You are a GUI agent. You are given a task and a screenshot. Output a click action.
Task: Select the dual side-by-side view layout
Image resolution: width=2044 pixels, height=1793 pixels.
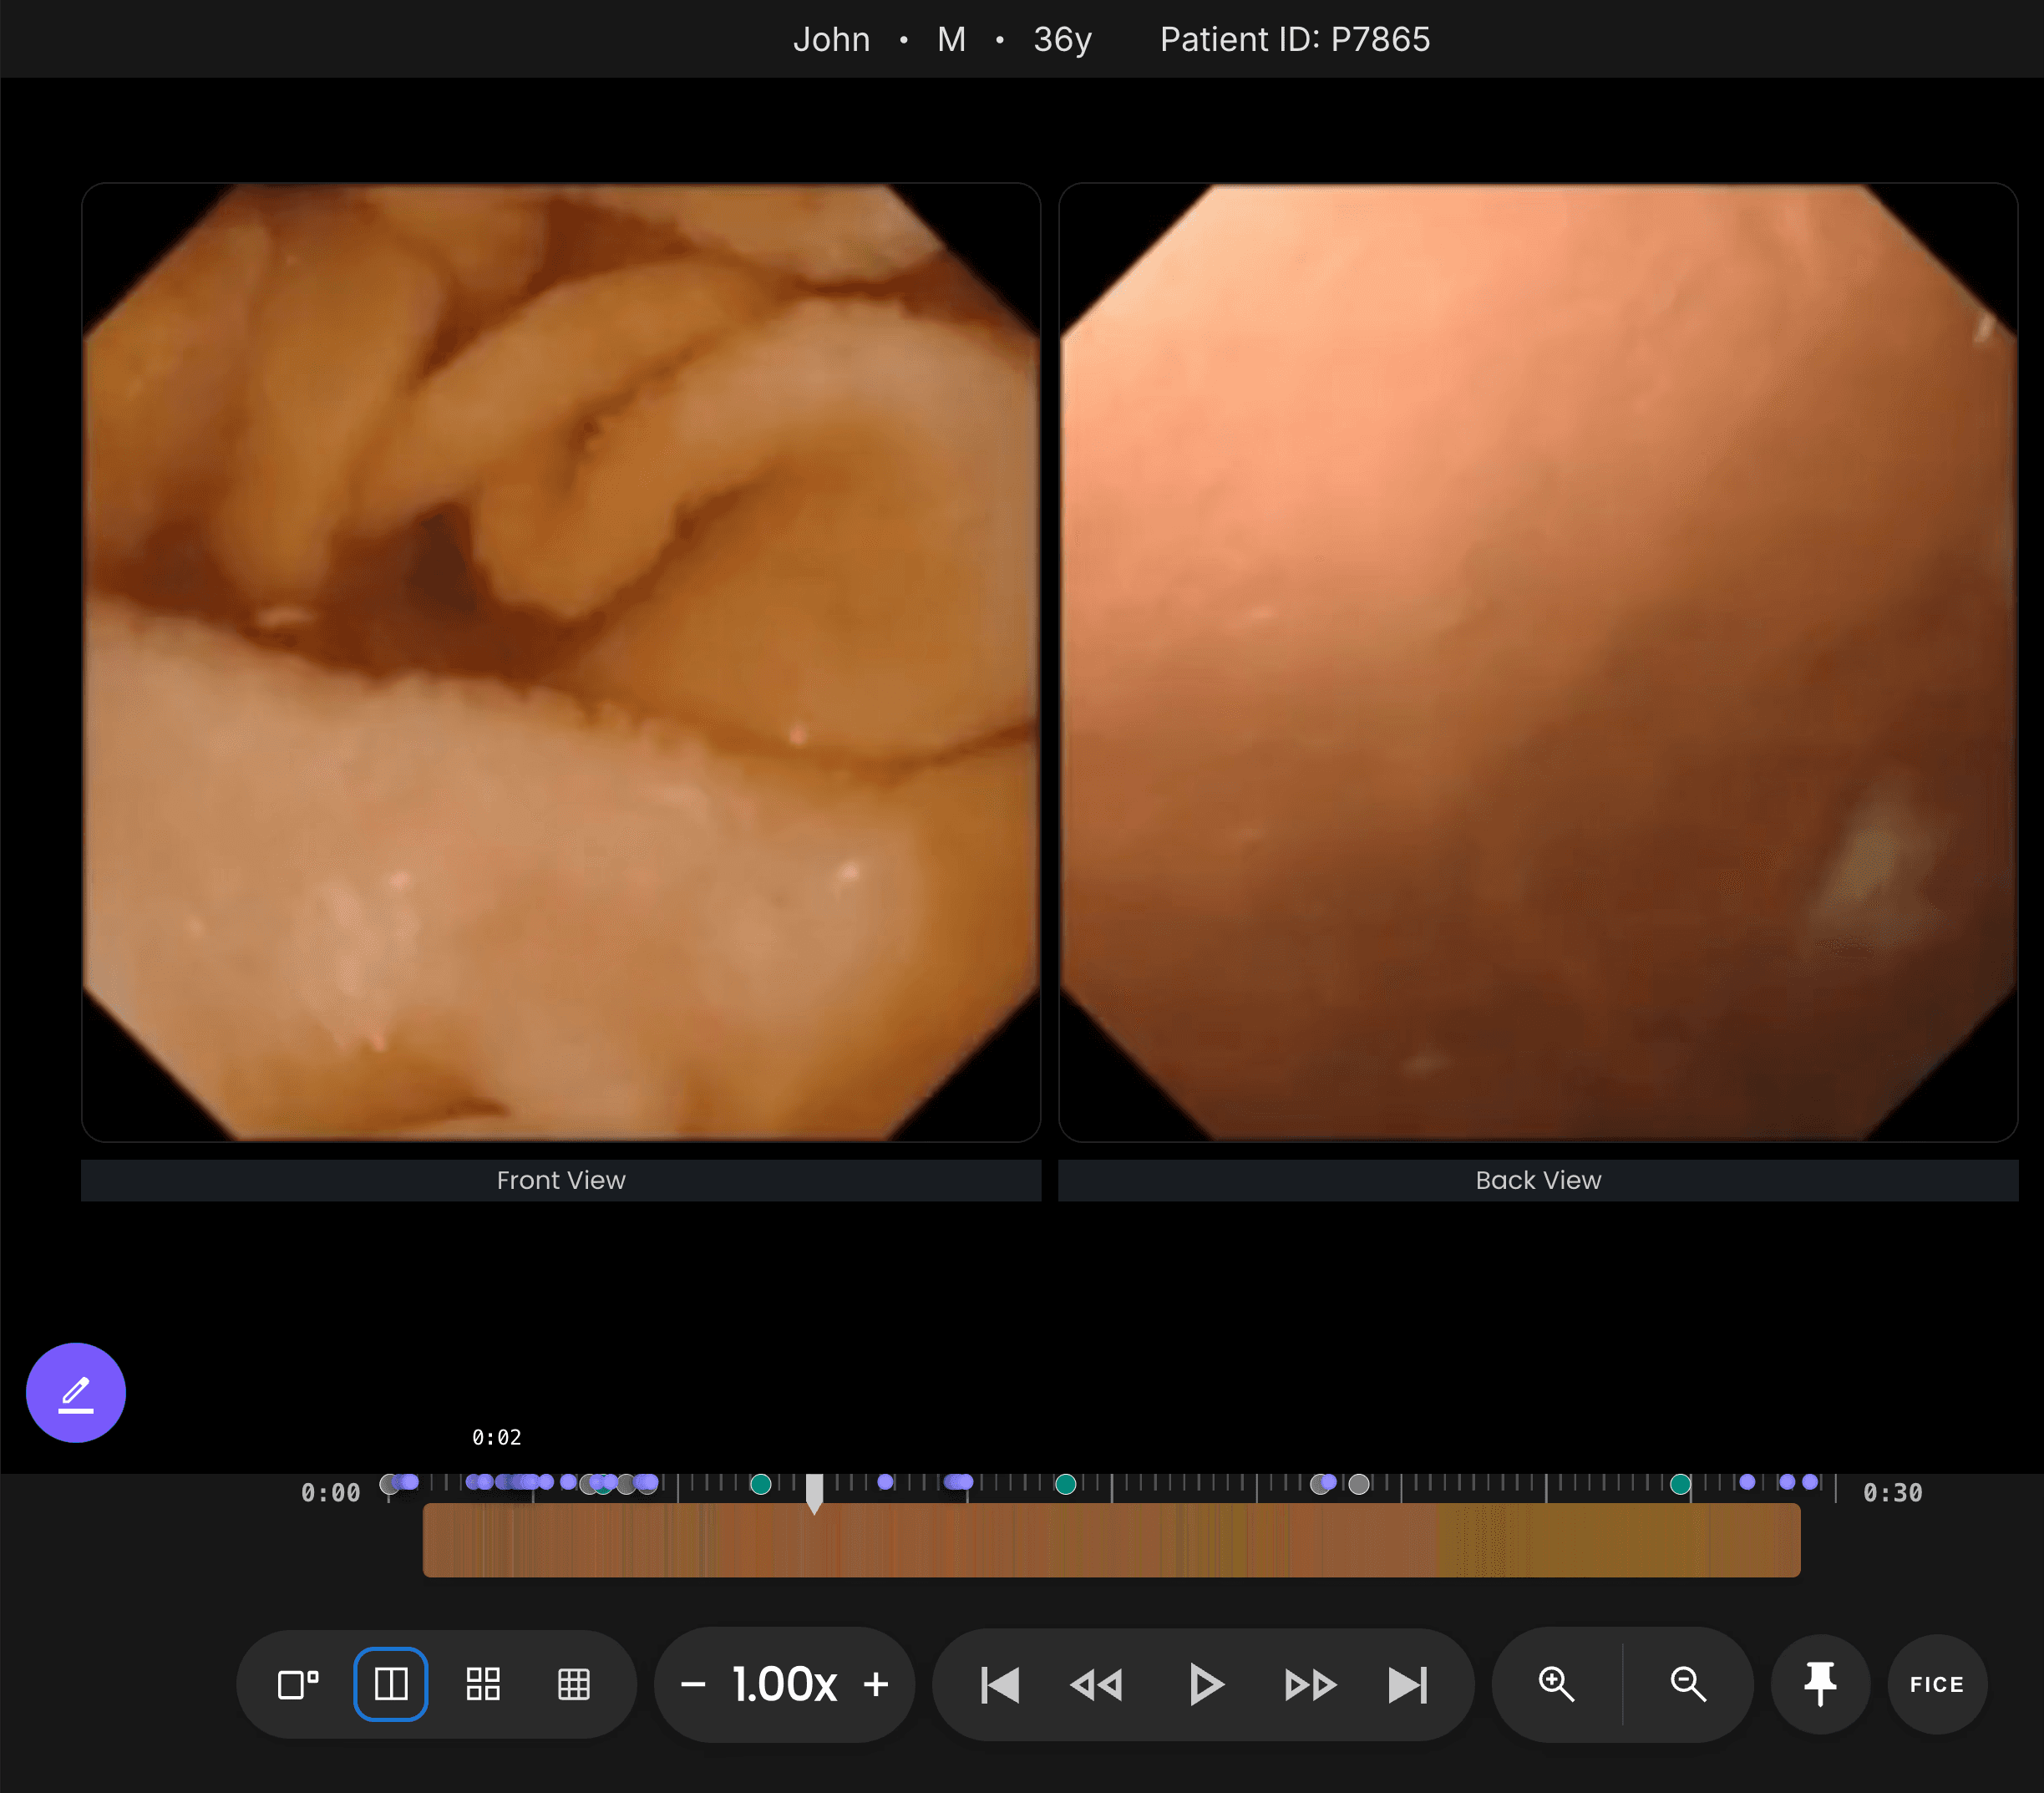point(391,1684)
